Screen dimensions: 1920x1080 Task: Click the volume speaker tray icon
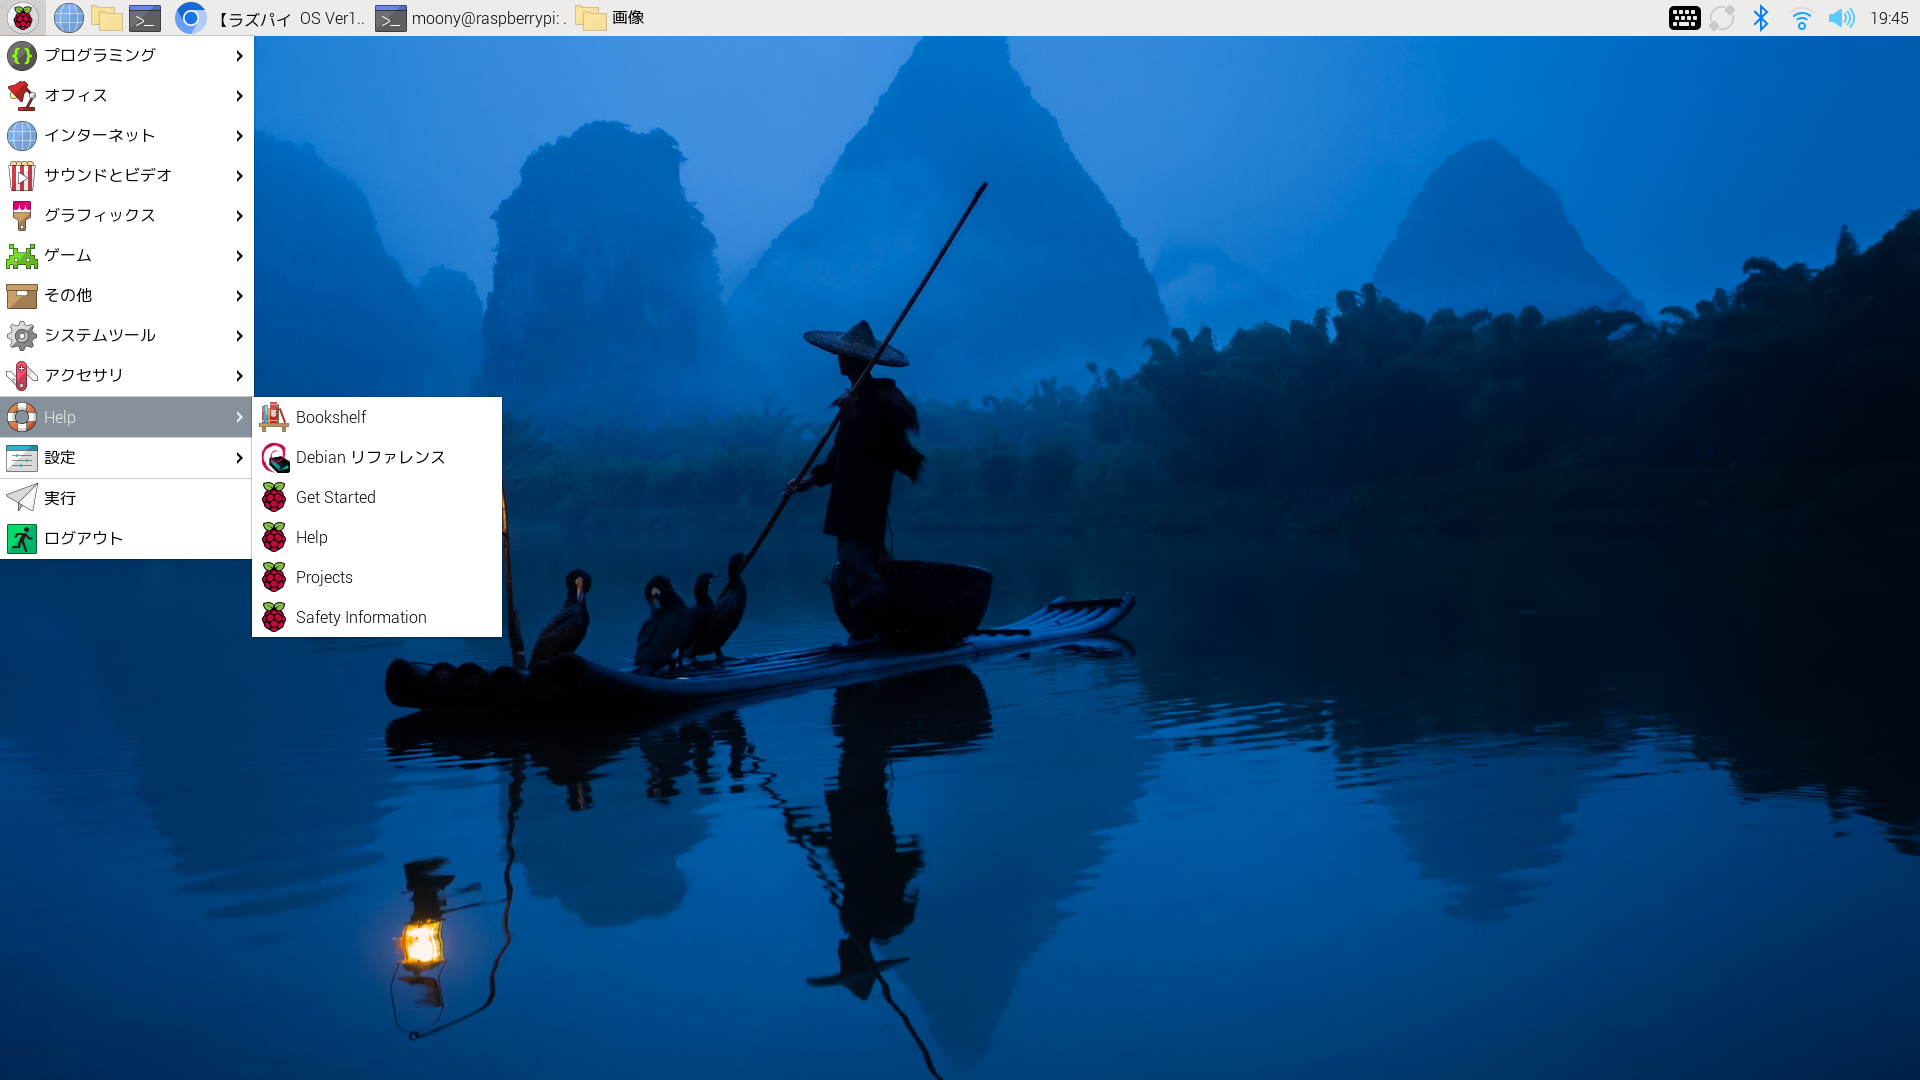tap(1841, 18)
